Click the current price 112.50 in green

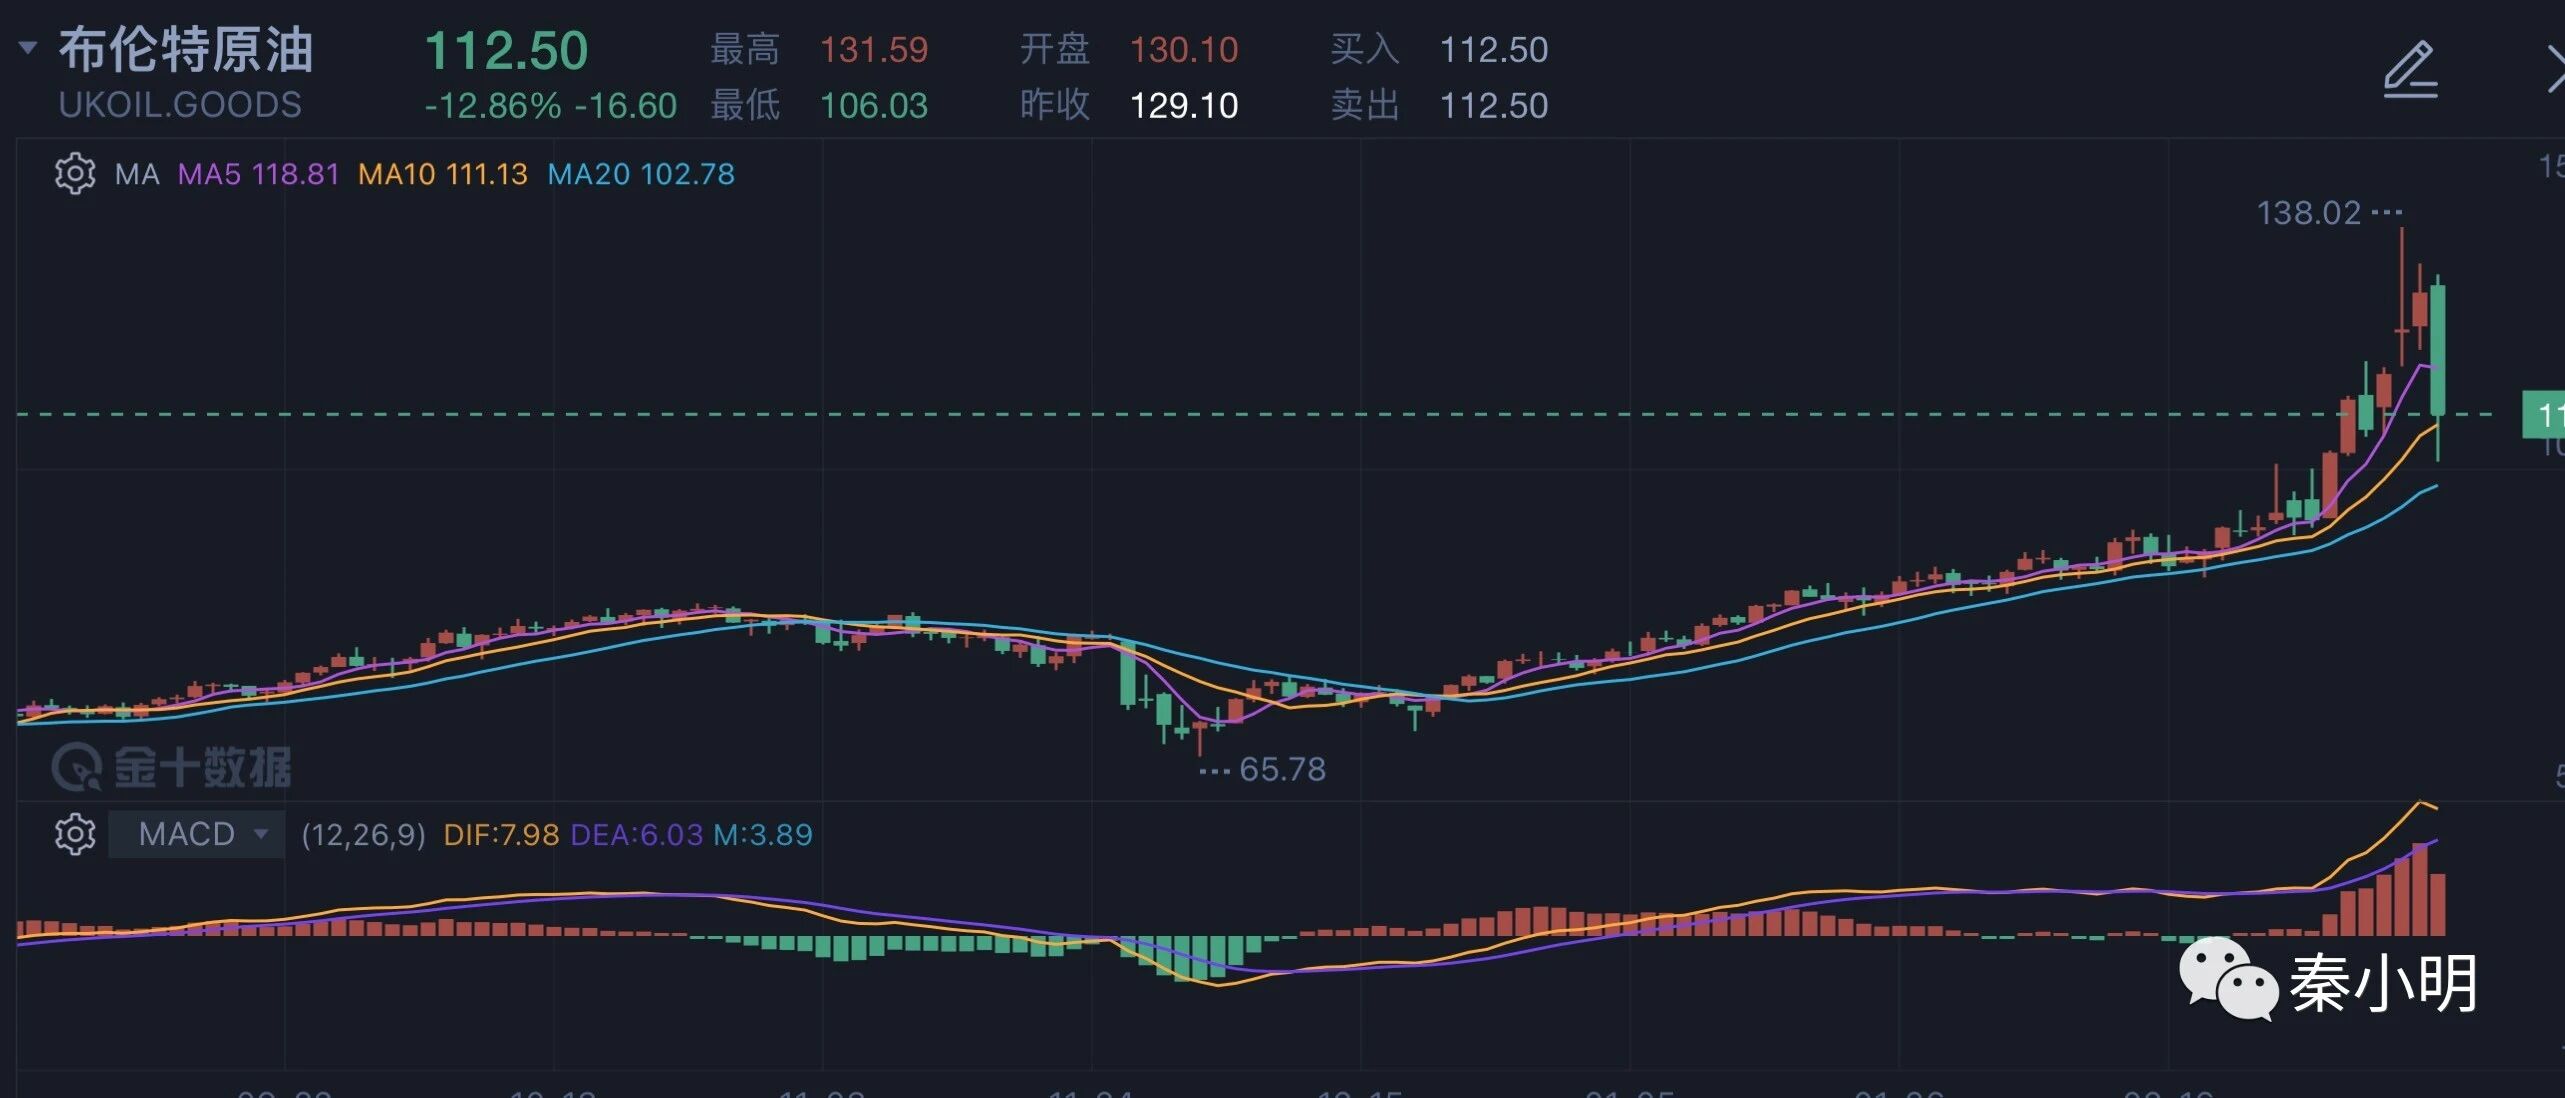click(506, 51)
